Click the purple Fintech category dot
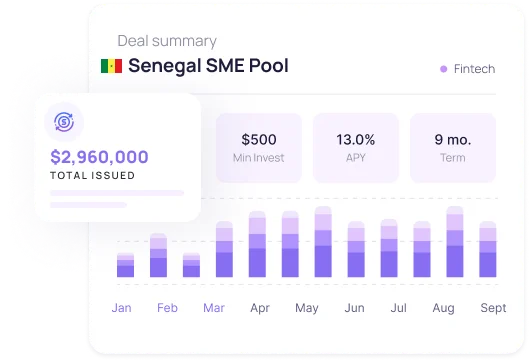The image size is (530, 361). click(x=443, y=69)
